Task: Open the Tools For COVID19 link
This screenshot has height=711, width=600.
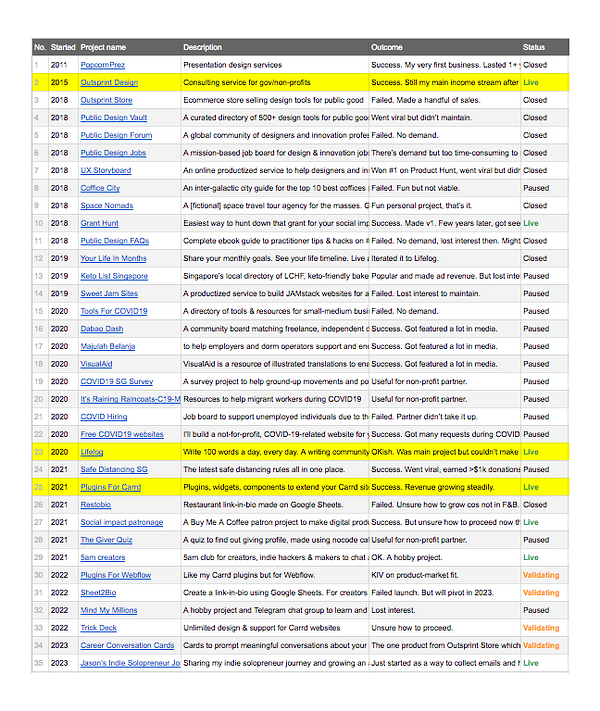Action: (114, 312)
